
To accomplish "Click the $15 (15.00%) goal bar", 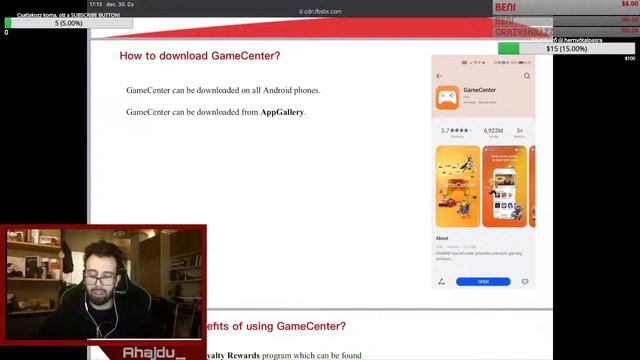I will [567, 49].
